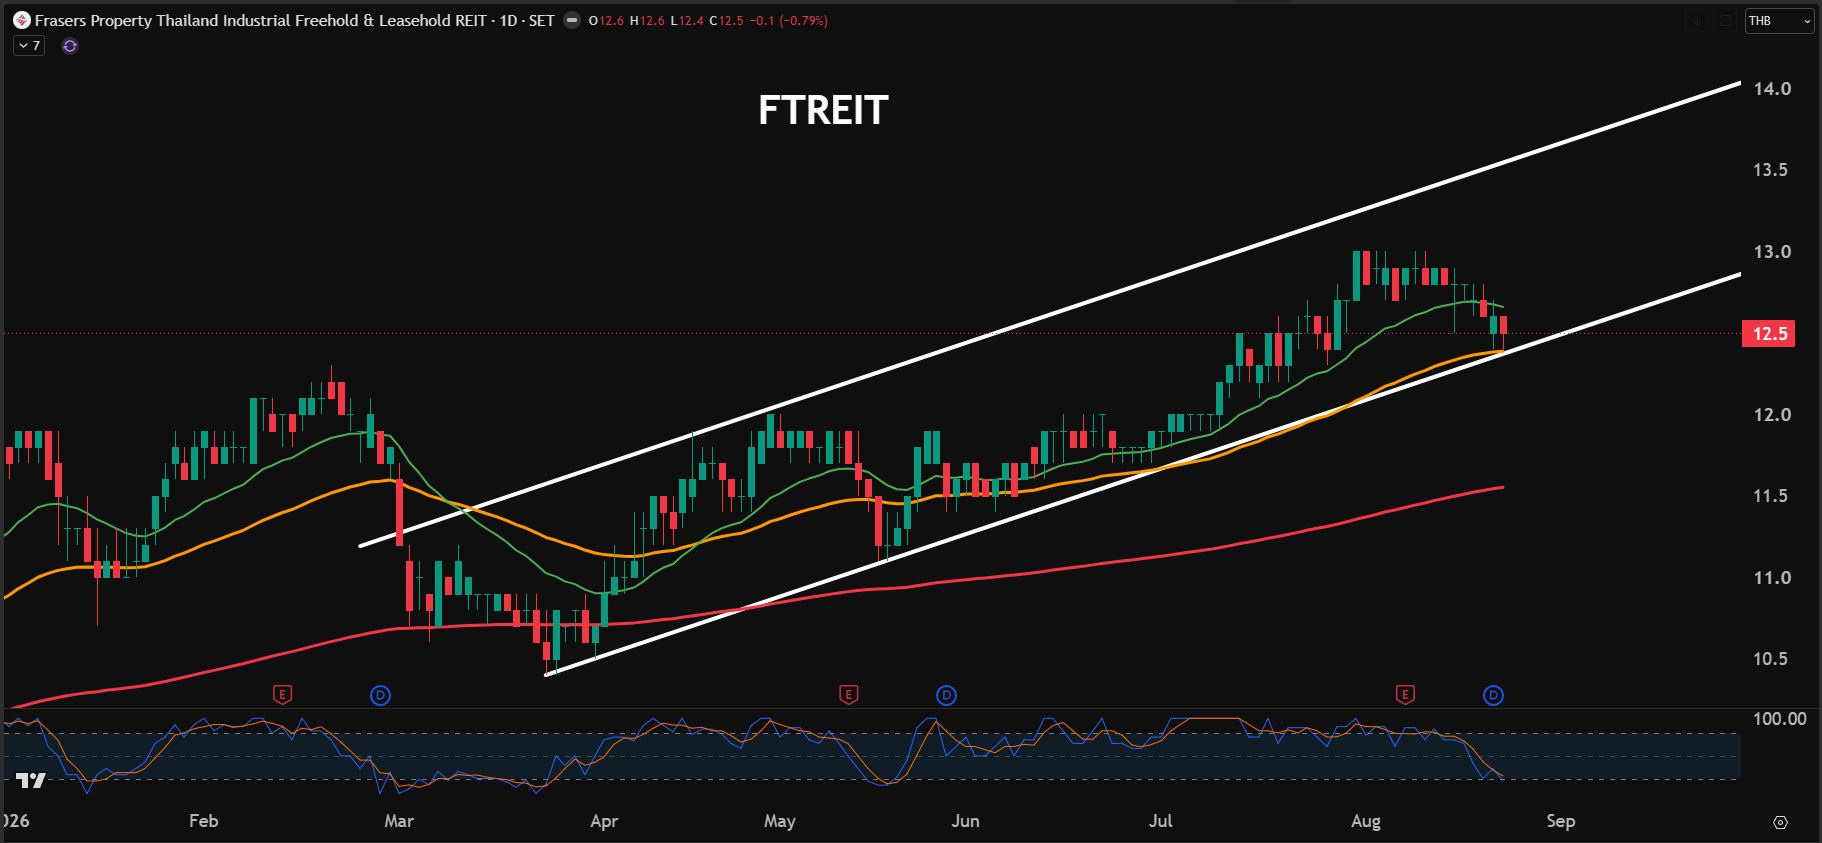Click the 13.0 price axis label

(x=1771, y=252)
